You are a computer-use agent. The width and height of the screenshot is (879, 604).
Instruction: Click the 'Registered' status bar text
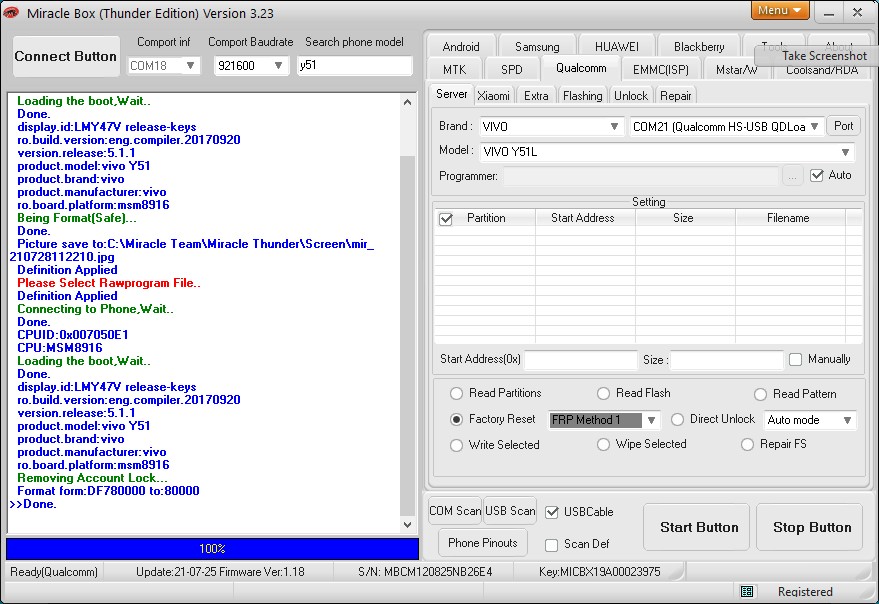tap(805, 592)
